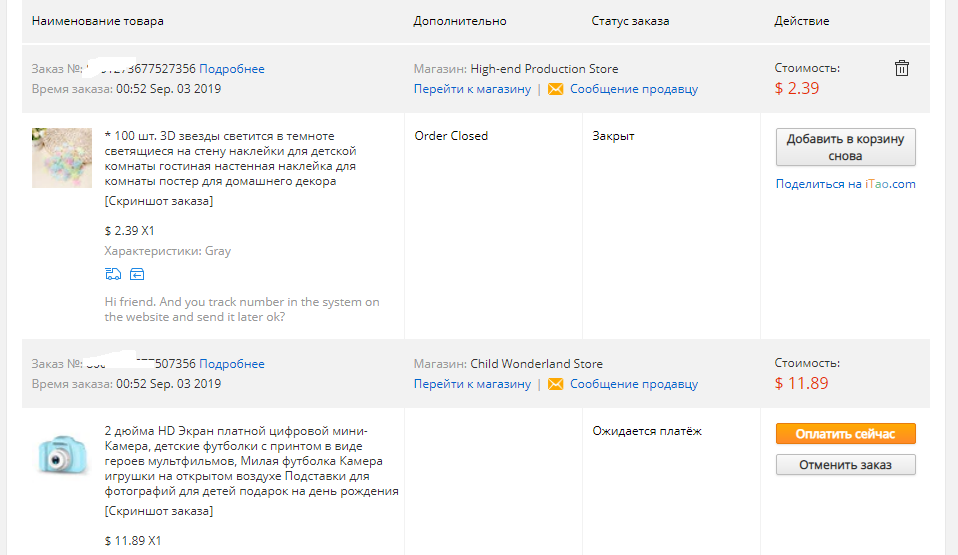Click the card refund icon beside the truck
This screenshot has width=958, height=555.
[137, 274]
